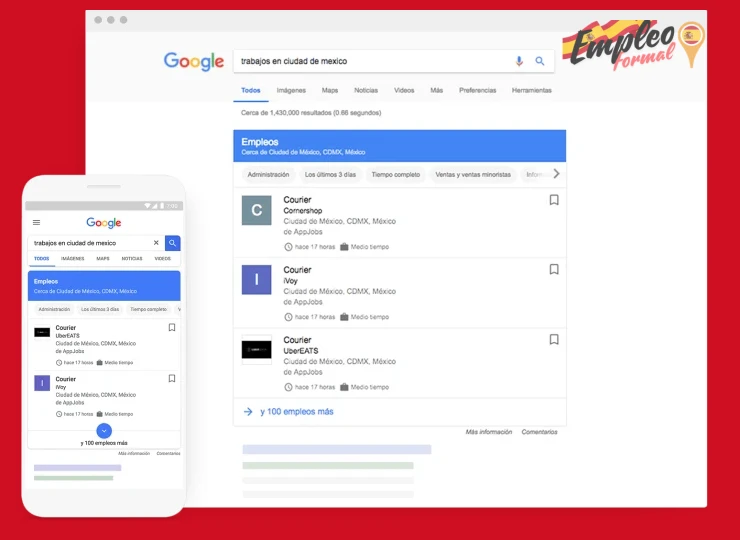
Task: Apply 'Ventas y ventas minoristas' filter chip
Action: click(473, 175)
